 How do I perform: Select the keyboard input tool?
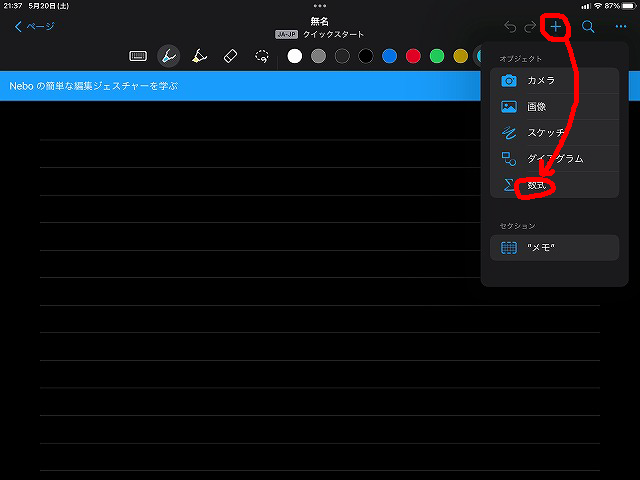pyautogui.click(x=139, y=56)
